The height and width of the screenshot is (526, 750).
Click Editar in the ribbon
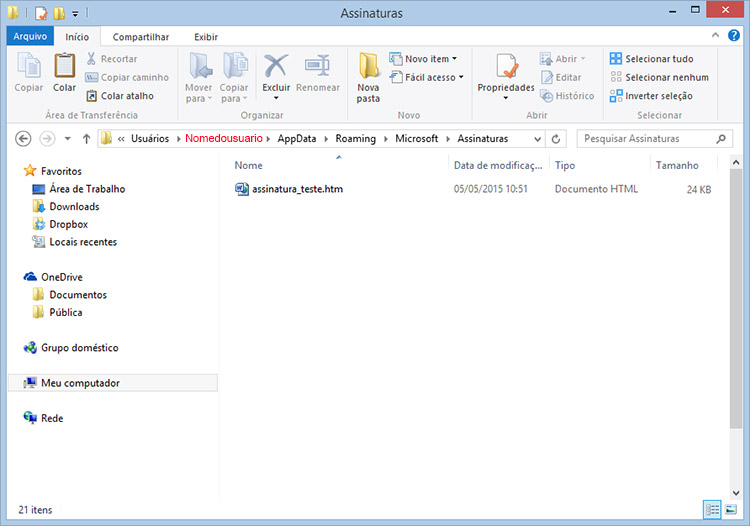pyautogui.click(x=561, y=77)
